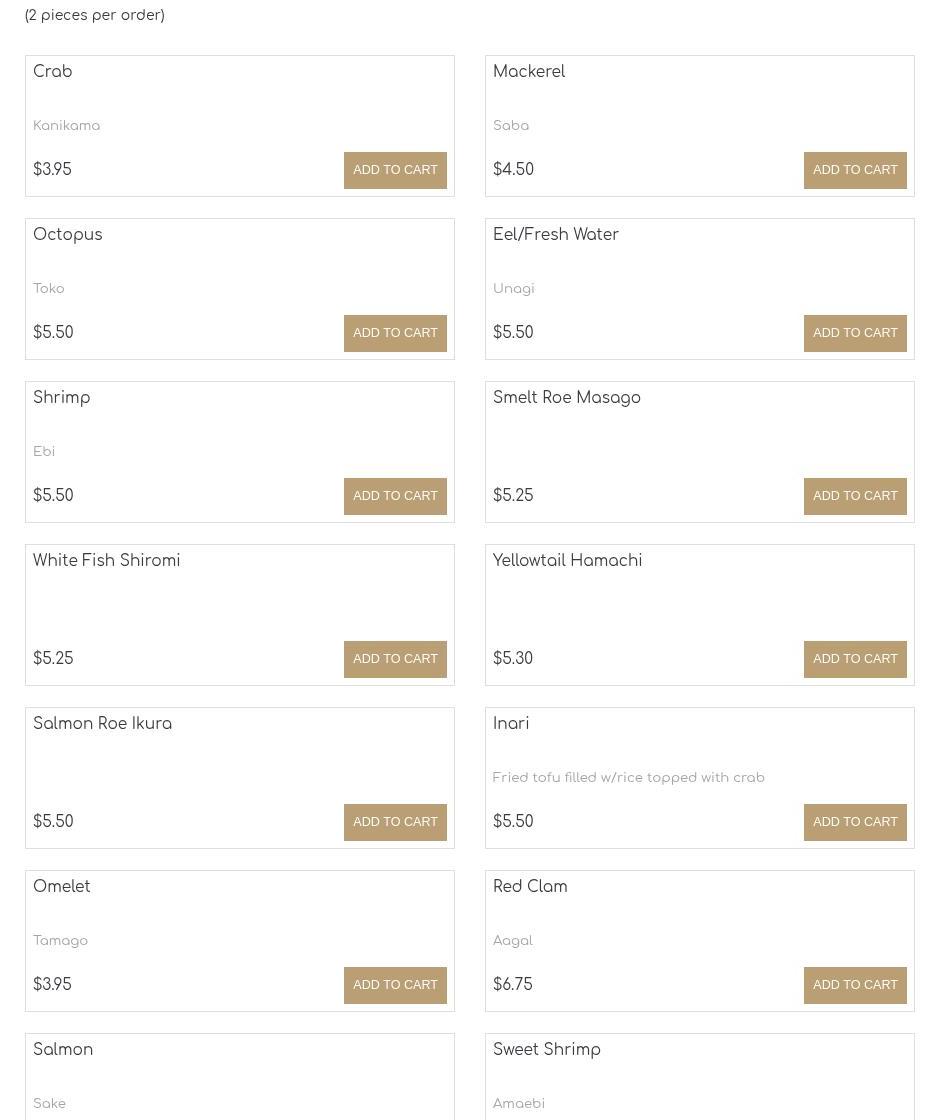Click the Yellowtail Hamachi title
Viewport: 950px width, 1120px height.
(567, 561)
